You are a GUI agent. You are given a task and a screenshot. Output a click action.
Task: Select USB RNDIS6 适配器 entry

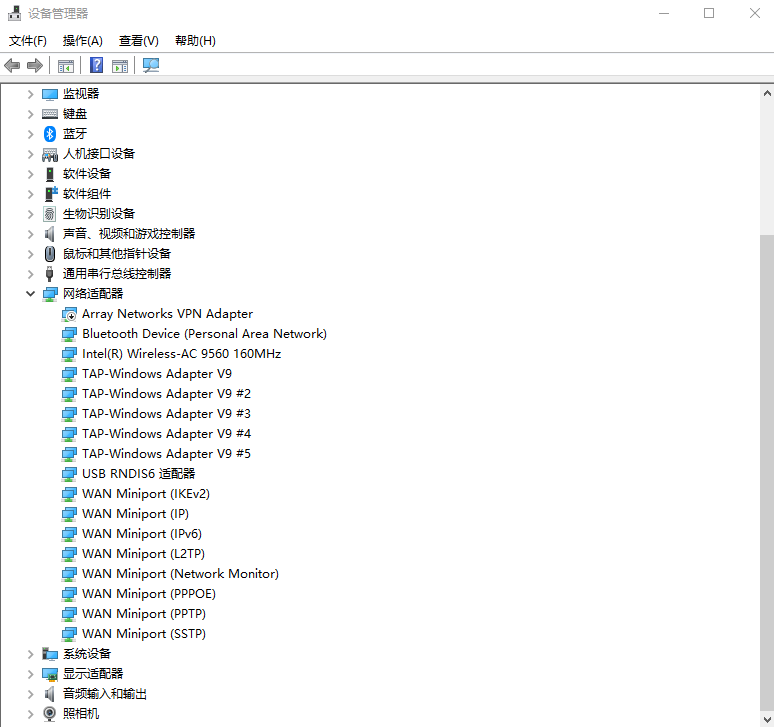139,474
